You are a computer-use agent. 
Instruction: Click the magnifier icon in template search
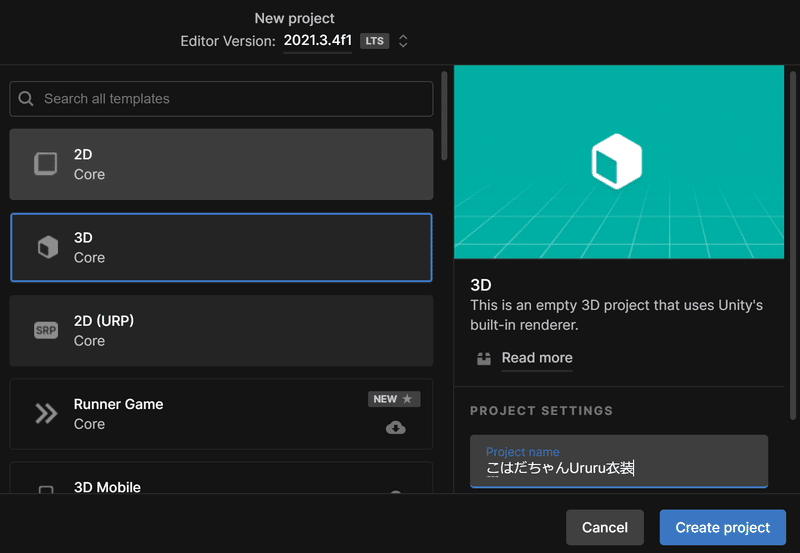[27, 99]
